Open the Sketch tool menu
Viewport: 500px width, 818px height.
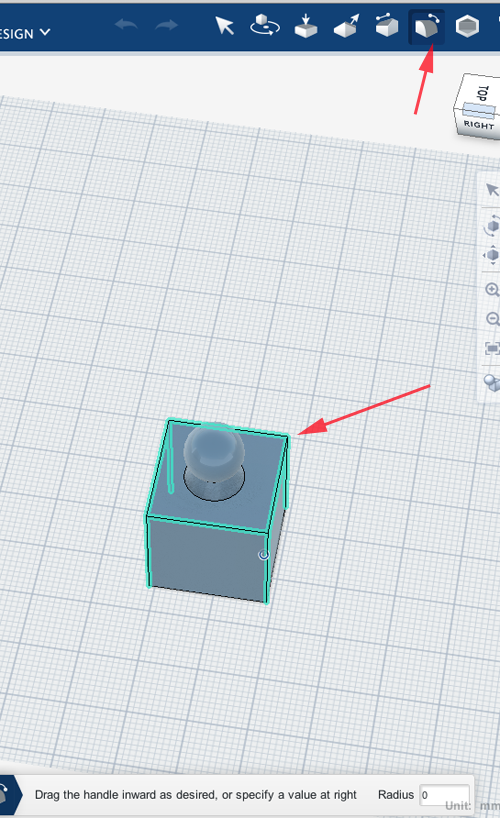[346, 26]
